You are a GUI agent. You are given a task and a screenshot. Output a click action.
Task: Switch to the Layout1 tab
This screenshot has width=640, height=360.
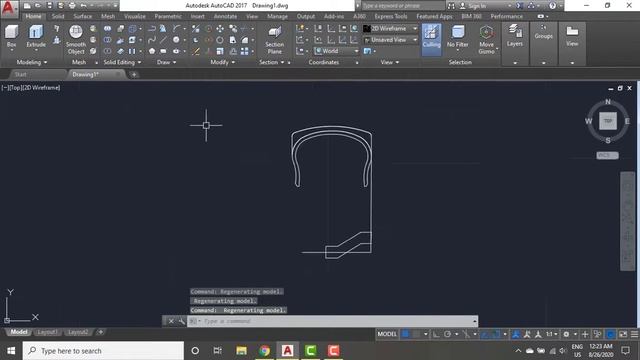pos(47,332)
